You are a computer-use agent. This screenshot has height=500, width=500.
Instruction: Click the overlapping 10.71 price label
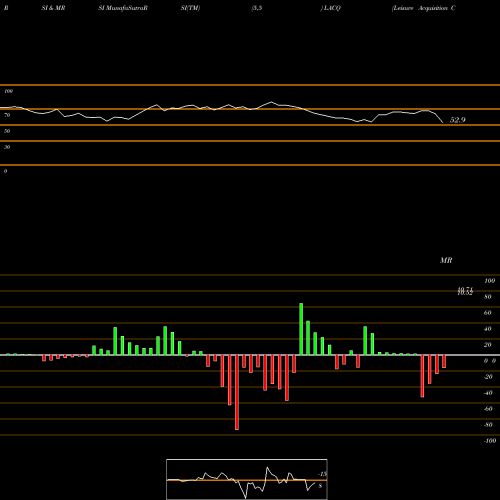pyautogui.click(x=465, y=289)
